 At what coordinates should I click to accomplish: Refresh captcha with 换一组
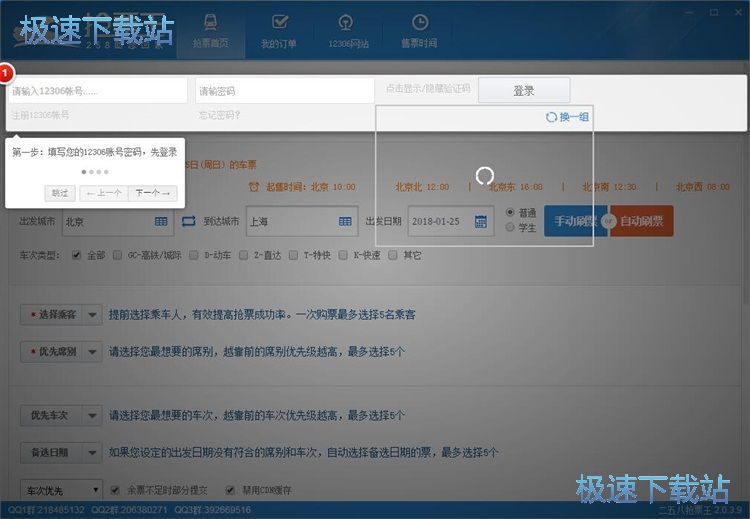pos(567,117)
